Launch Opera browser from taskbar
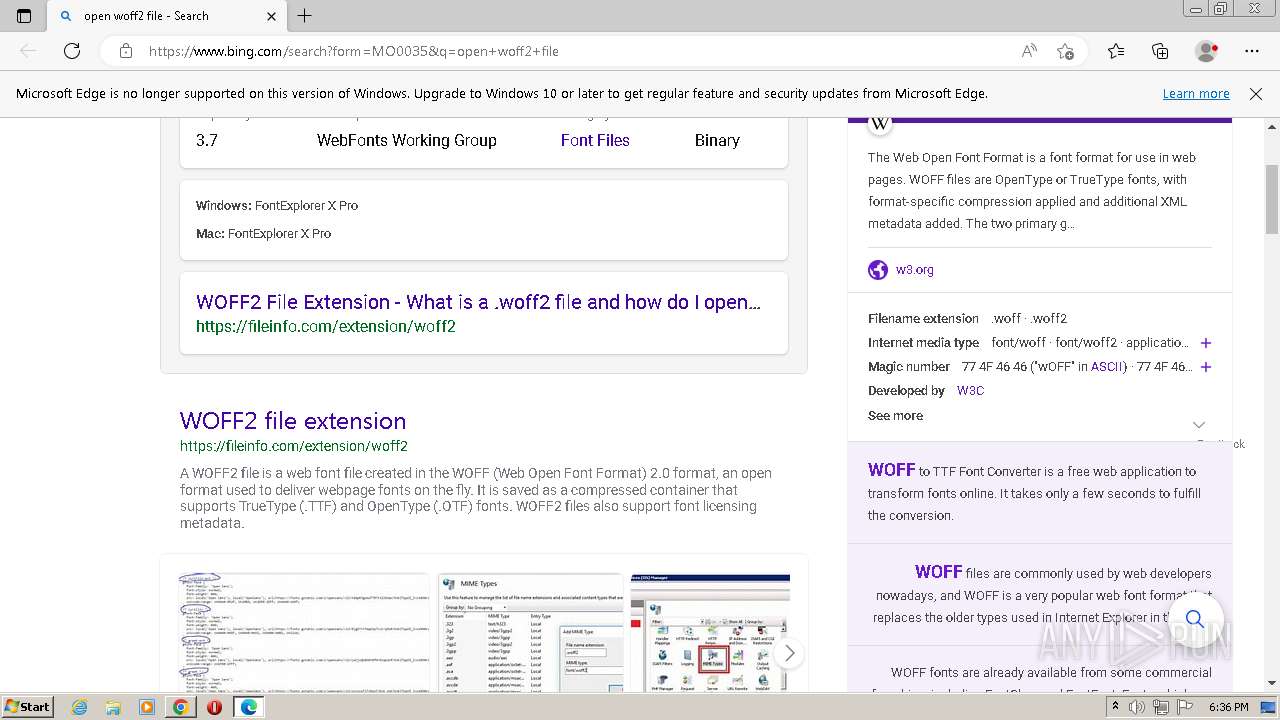1280x720 pixels. (214, 707)
